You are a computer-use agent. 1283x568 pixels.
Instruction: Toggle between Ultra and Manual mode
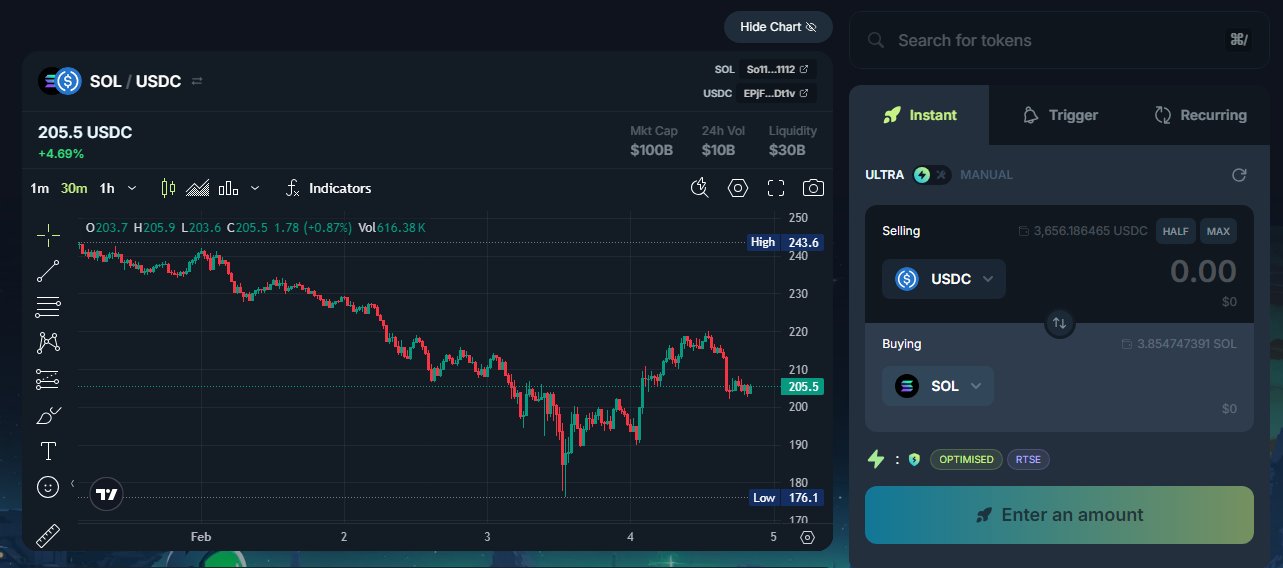click(x=931, y=175)
